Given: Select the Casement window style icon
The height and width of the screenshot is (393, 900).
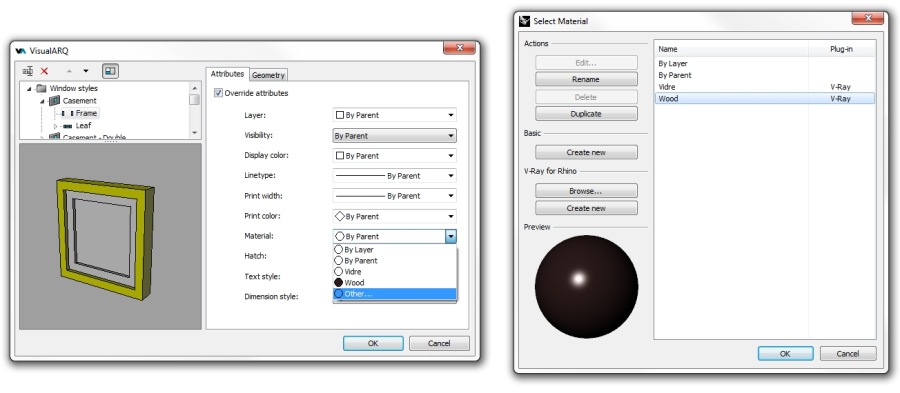Looking at the screenshot, I should tap(54, 100).
